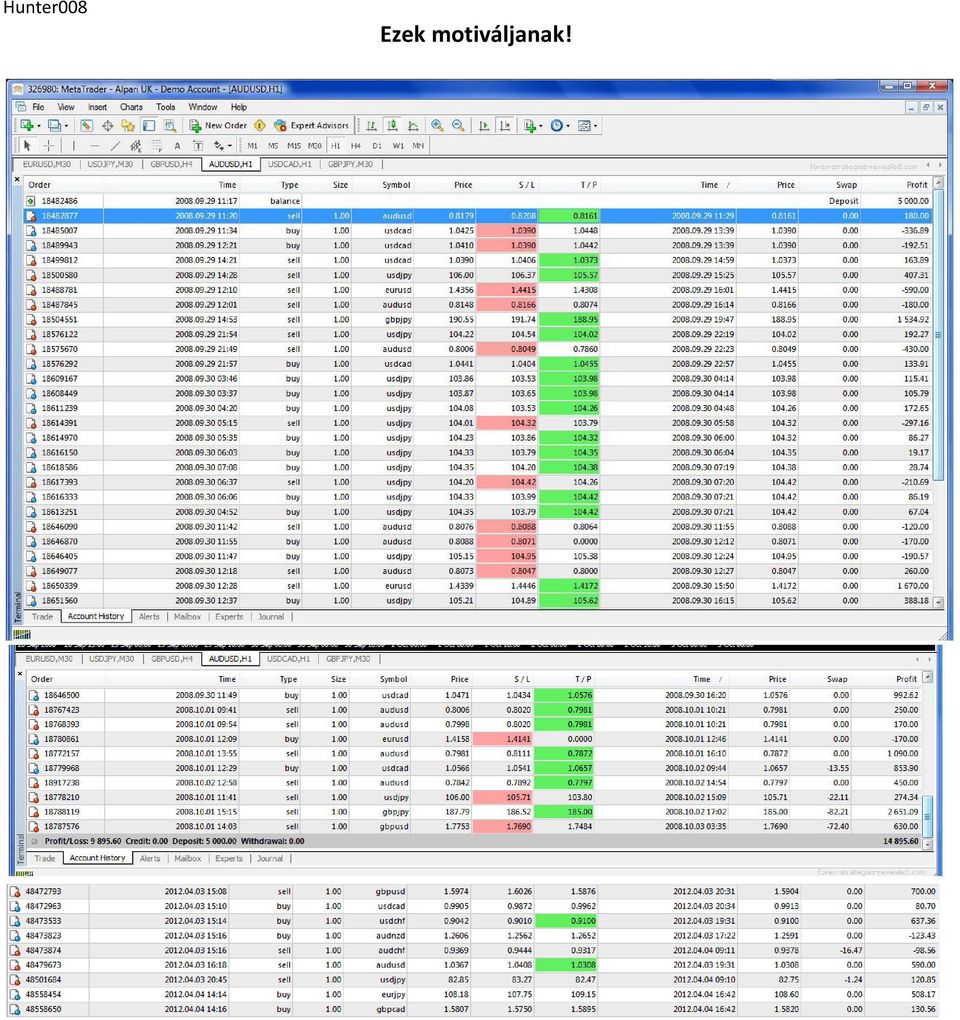Select order row 18650339 eurusd
Screen dimensions: 960x1020
tap(478, 585)
